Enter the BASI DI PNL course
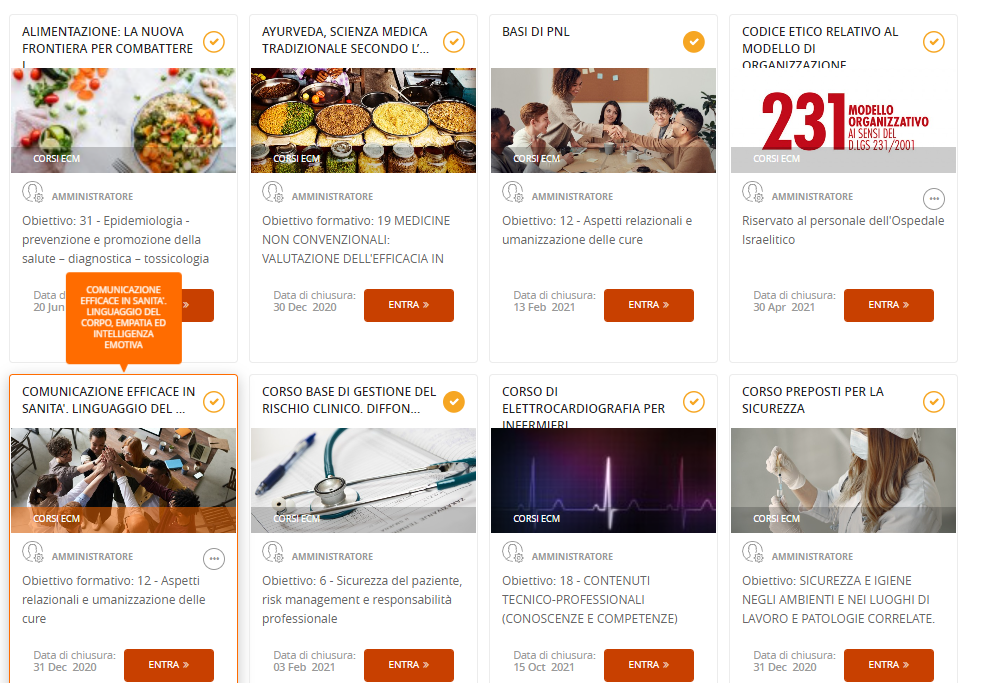Screen dimensions: 989x683 [648, 305]
